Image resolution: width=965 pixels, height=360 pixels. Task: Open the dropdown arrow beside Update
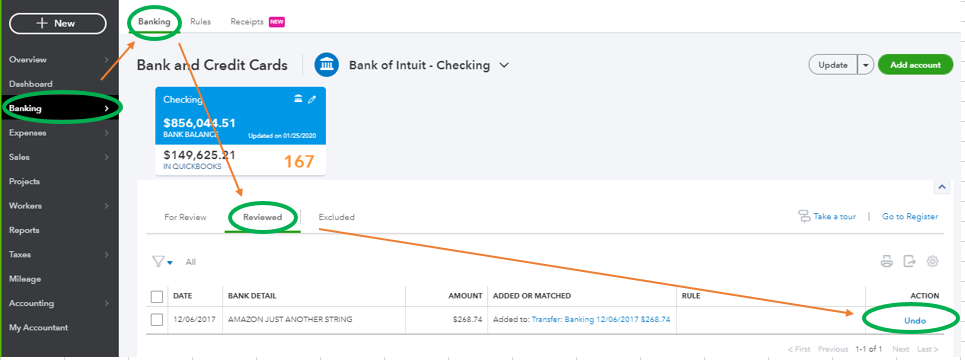(866, 65)
